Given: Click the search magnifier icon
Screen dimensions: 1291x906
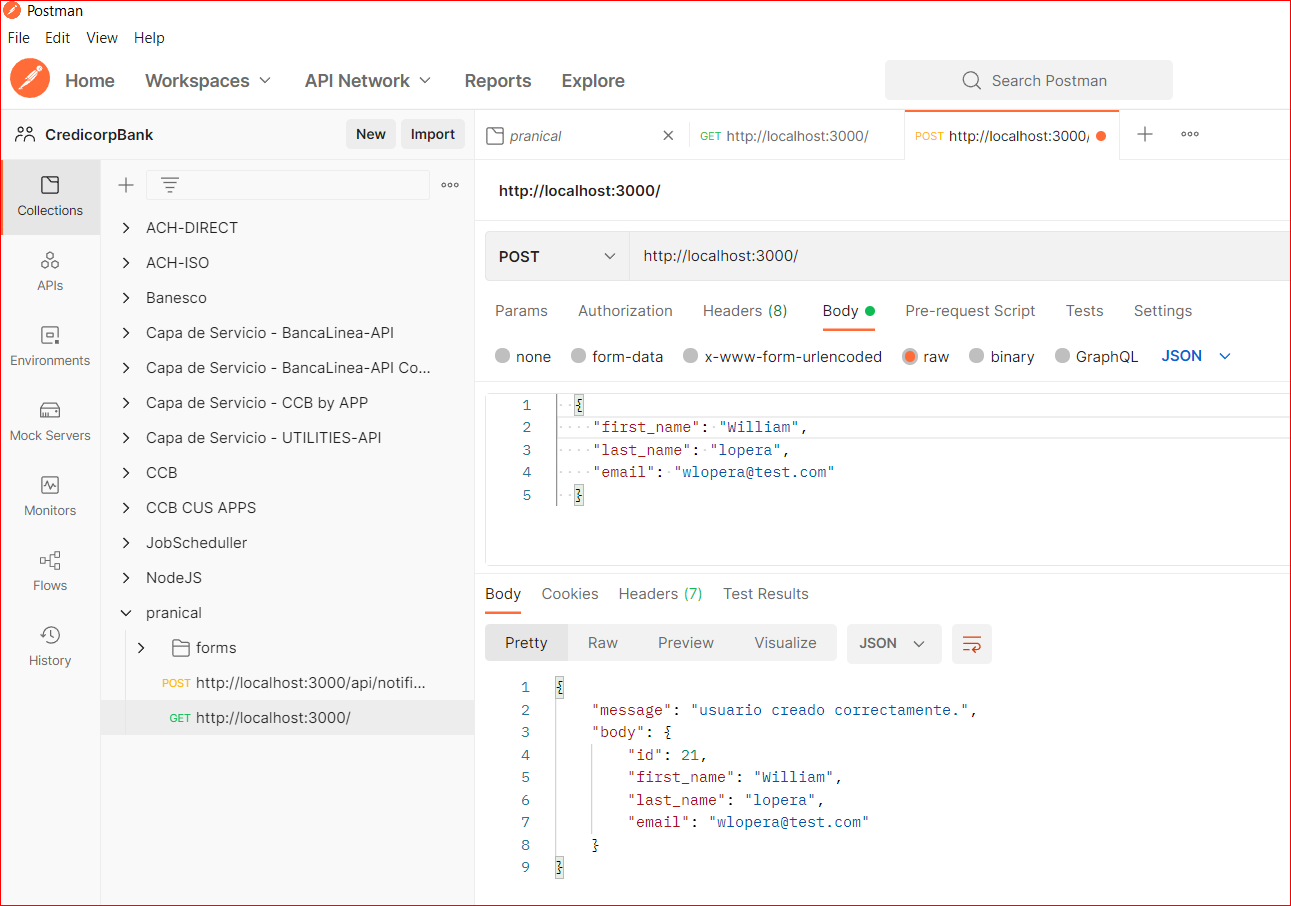Looking at the screenshot, I should (971, 80).
